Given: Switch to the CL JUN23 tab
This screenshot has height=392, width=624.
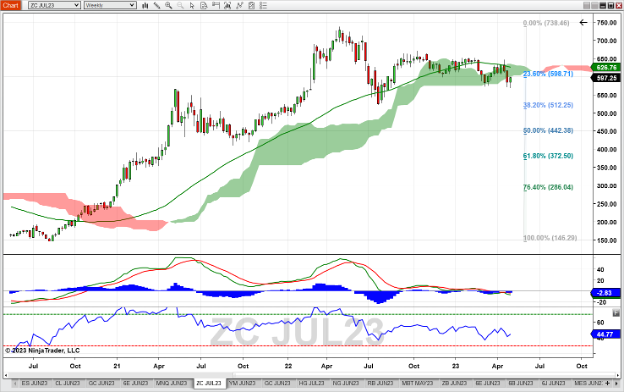Looking at the screenshot, I should coord(68,383).
